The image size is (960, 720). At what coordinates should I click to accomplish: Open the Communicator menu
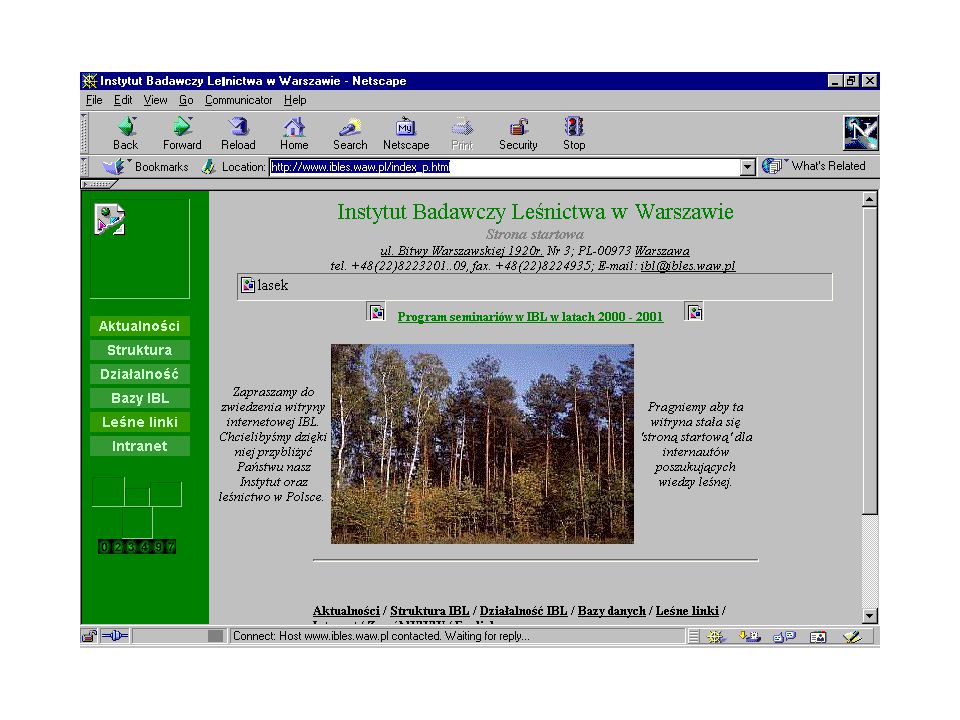coord(238,100)
